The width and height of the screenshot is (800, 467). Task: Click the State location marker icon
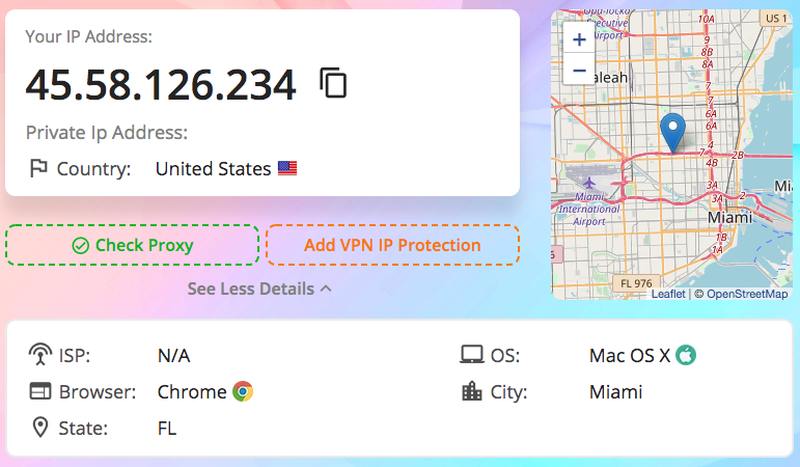point(40,428)
